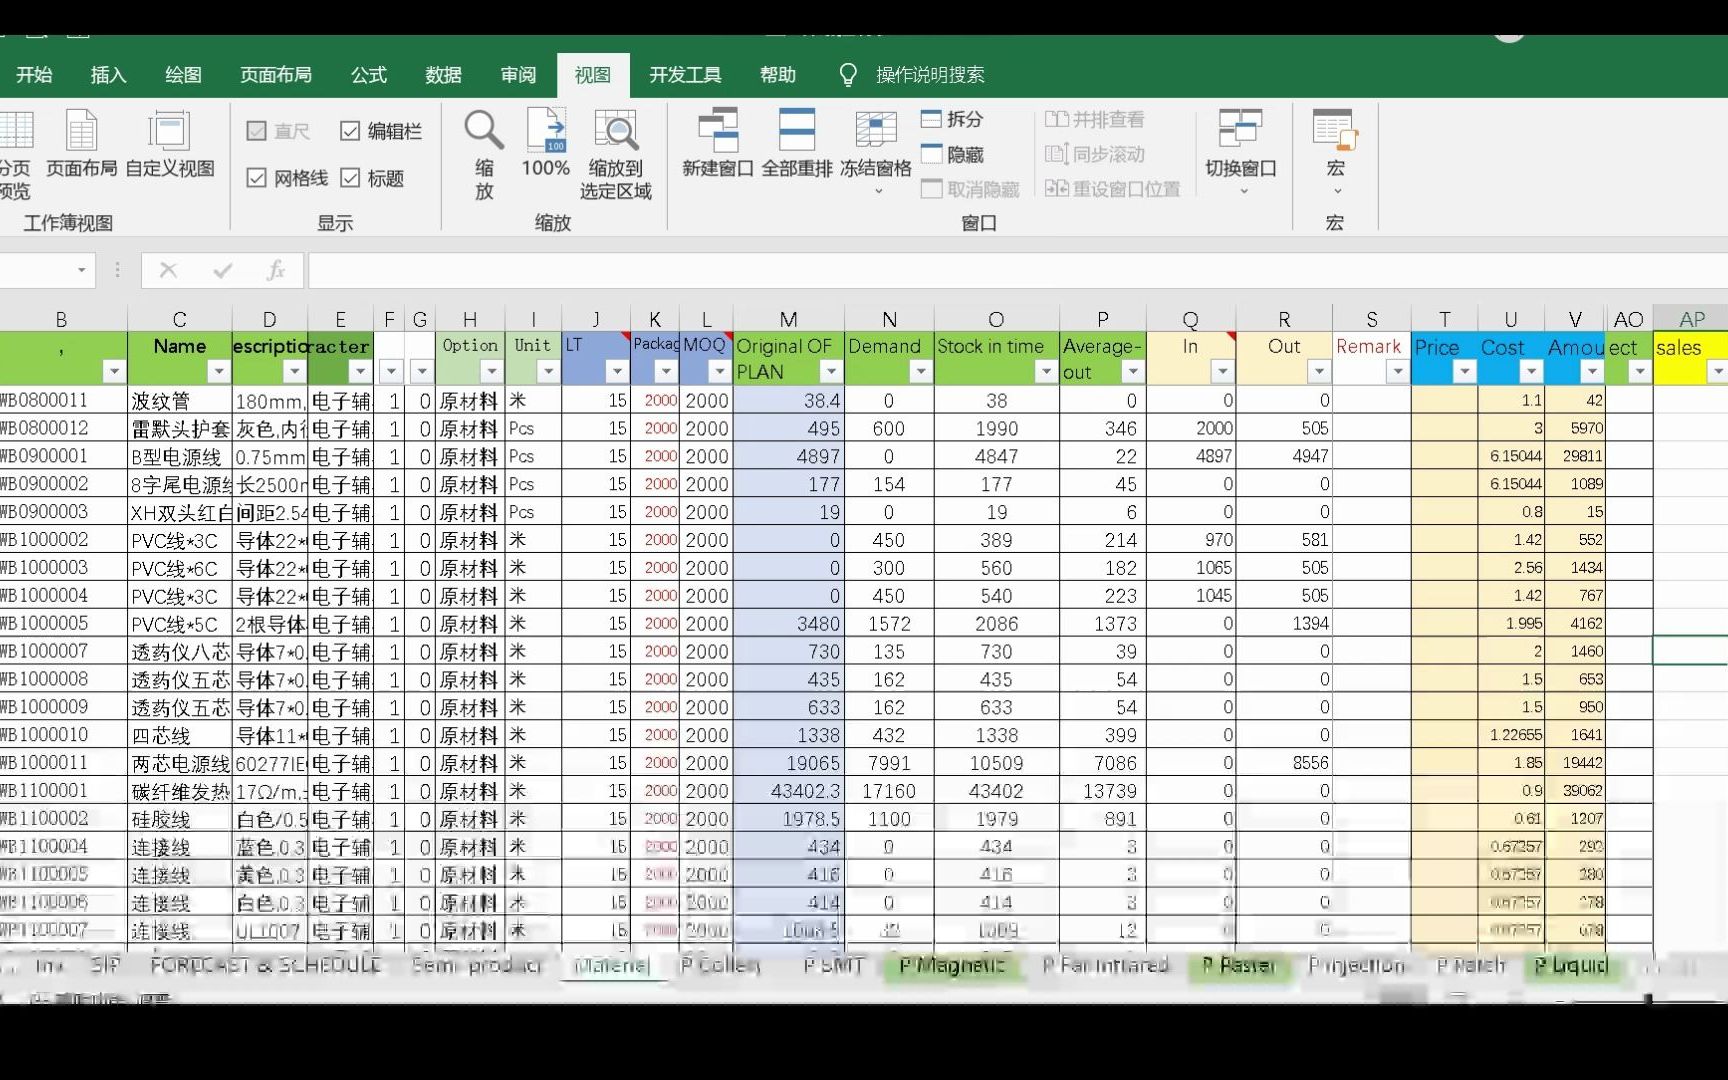Open the P Liquid sheet tab
This screenshot has height=1080, width=1728.
[x=1571, y=965]
